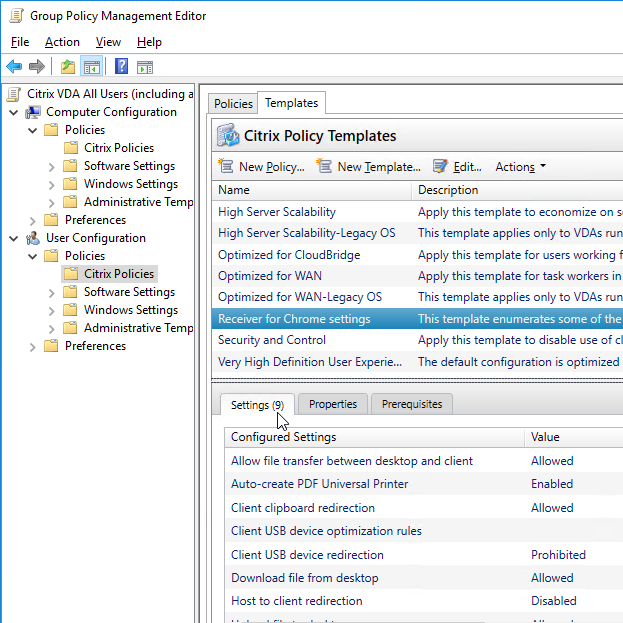Click the Download file from desktop setting
The height and width of the screenshot is (623, 623).
[424, 578]
